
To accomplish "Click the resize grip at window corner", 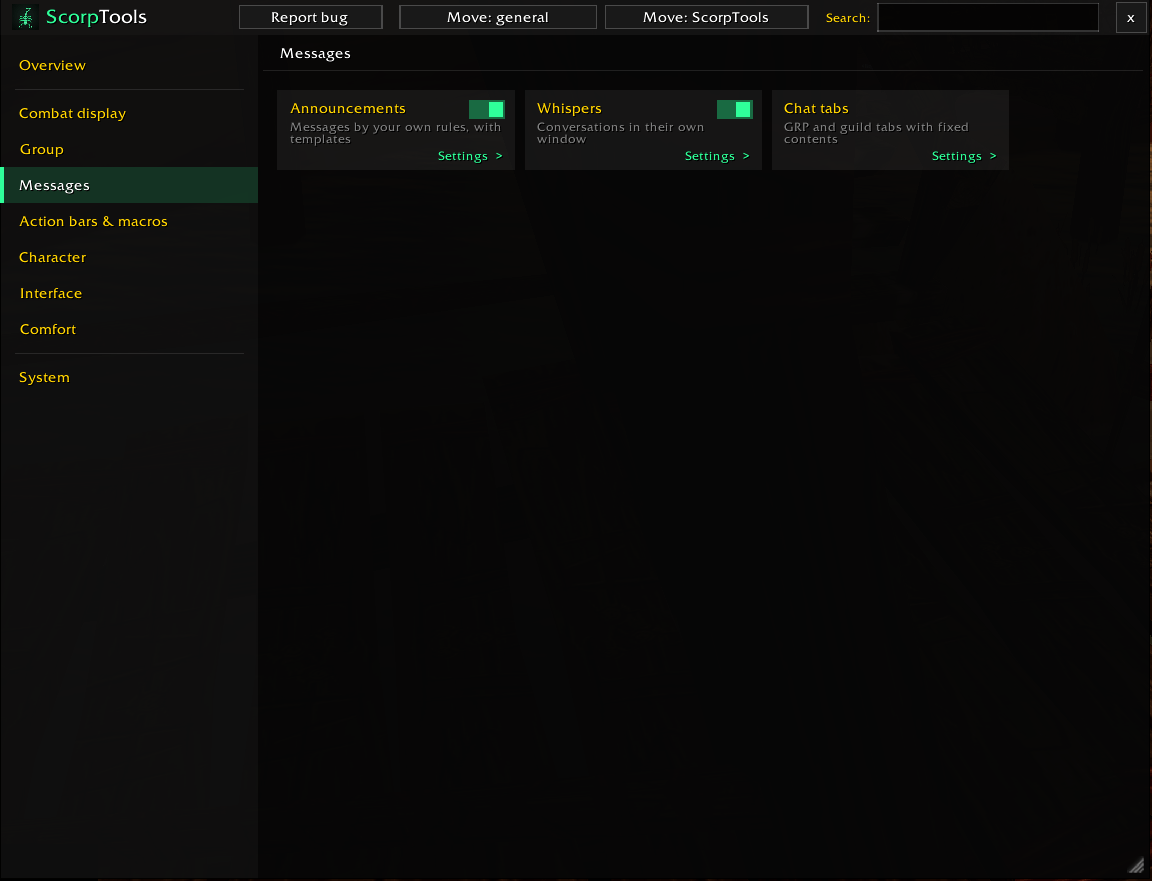I will coord(1136,865).
